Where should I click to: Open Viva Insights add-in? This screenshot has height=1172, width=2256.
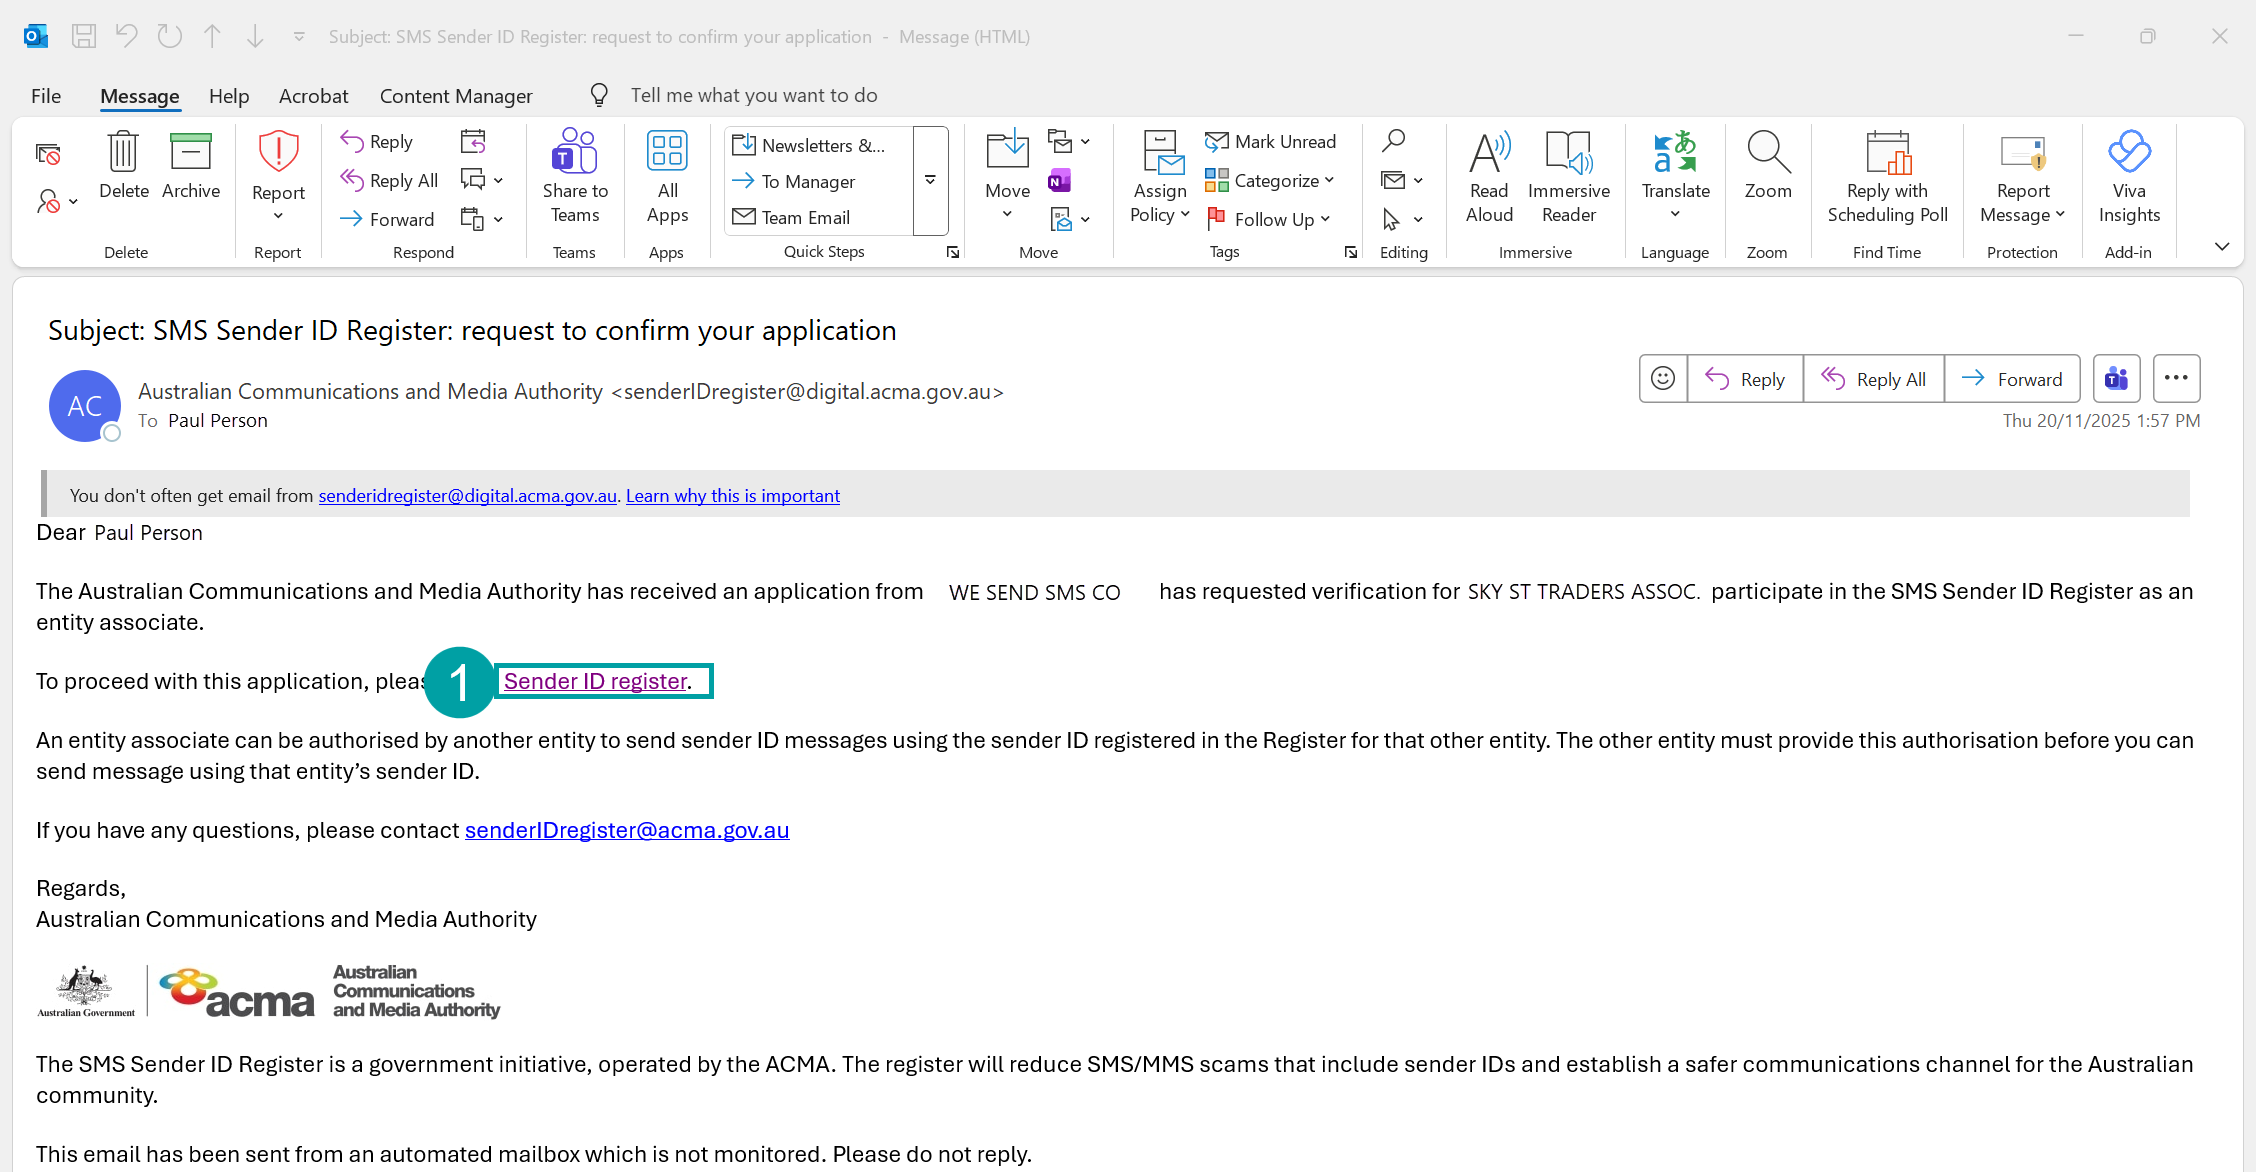pyautogui.click(x=2128, y=178)
